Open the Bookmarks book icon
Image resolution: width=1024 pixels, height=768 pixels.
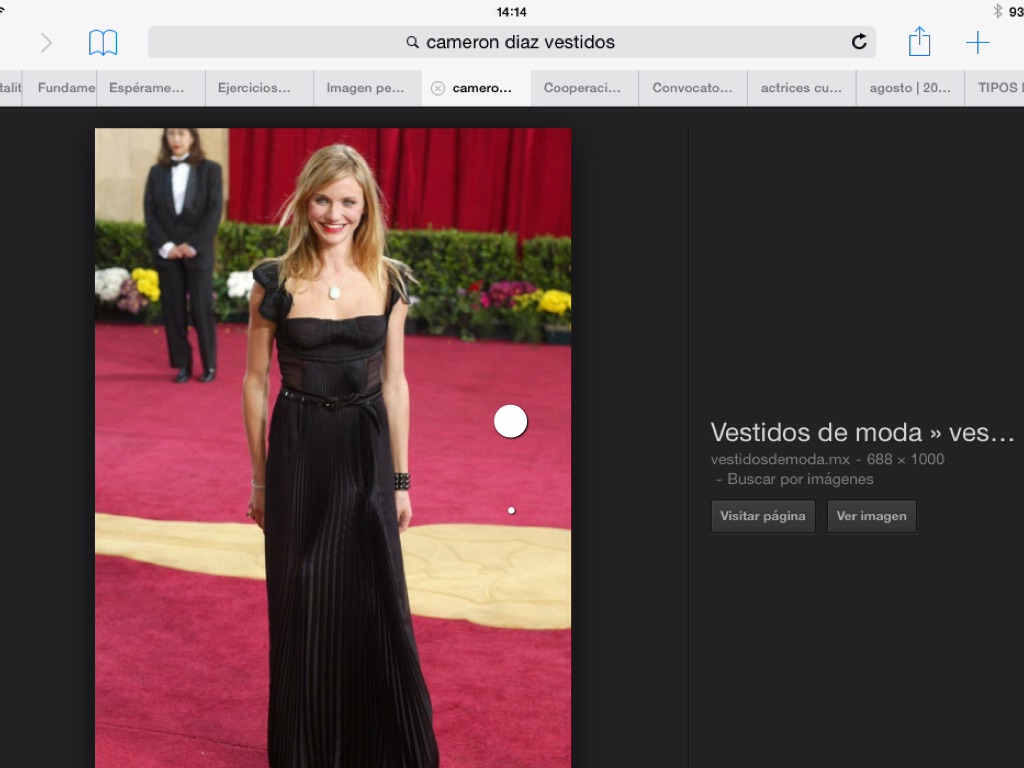point(103,42)
